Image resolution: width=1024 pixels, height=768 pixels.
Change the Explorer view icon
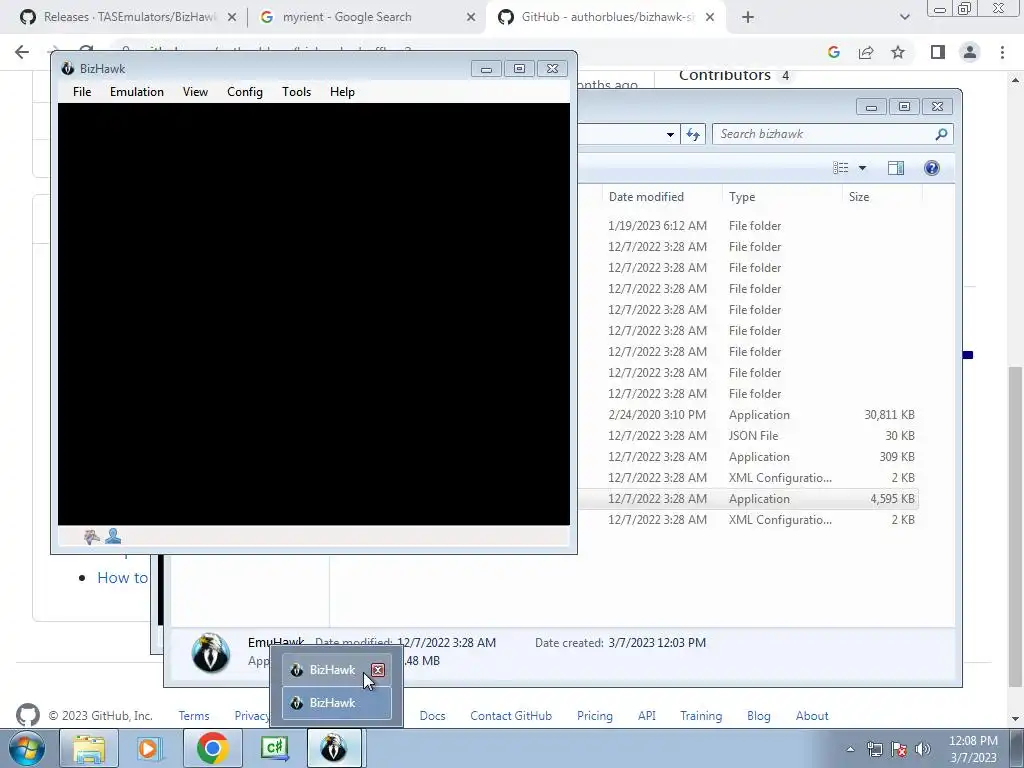point(840,168)
